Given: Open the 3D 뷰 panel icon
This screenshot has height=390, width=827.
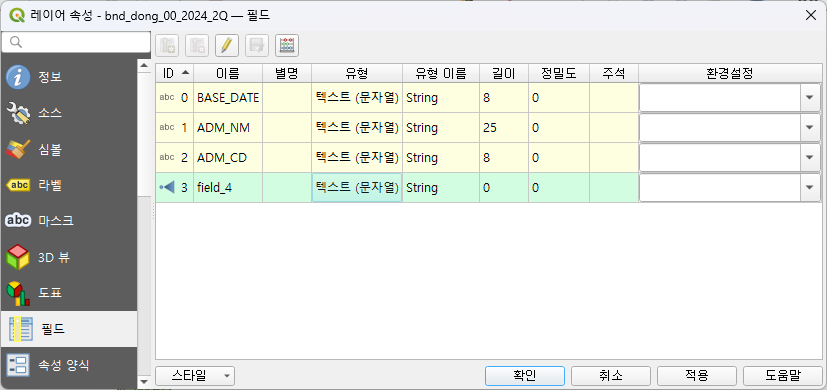Looking at the screenshot, I should point(18,257).
